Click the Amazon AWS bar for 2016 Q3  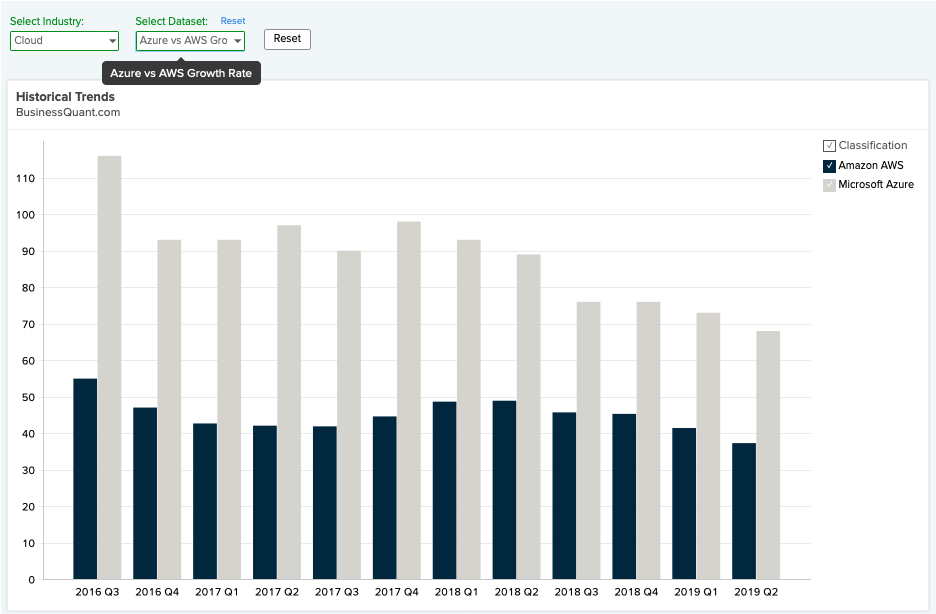tap(85, 479)
